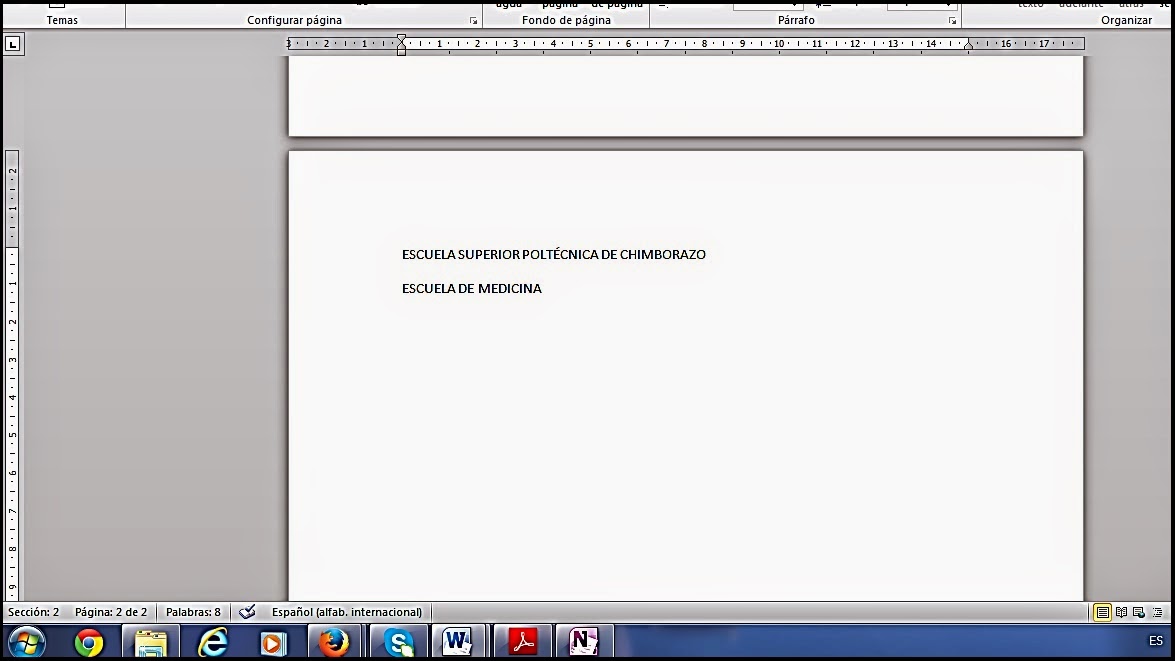Click the Temas group label
This screenshot has height=661, width=1175.
click(x=62, y=20)
